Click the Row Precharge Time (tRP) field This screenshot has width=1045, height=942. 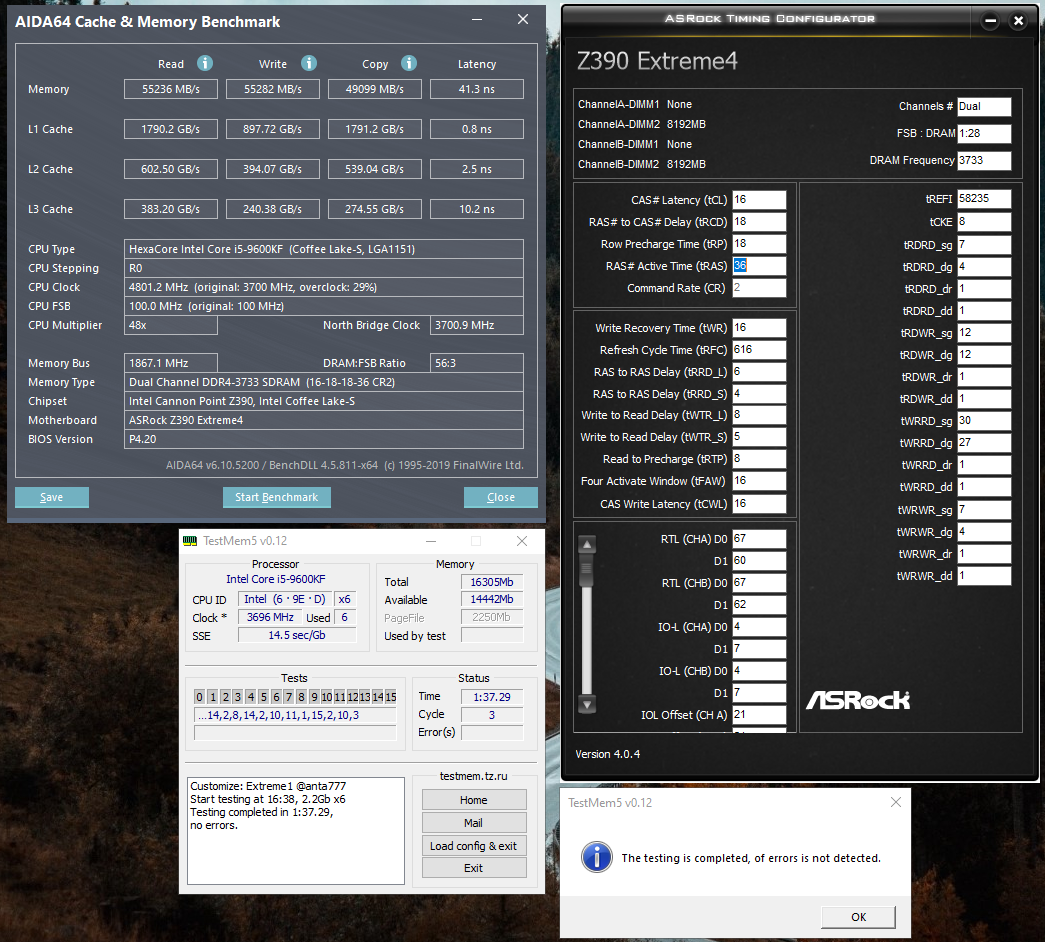[759, 244]
